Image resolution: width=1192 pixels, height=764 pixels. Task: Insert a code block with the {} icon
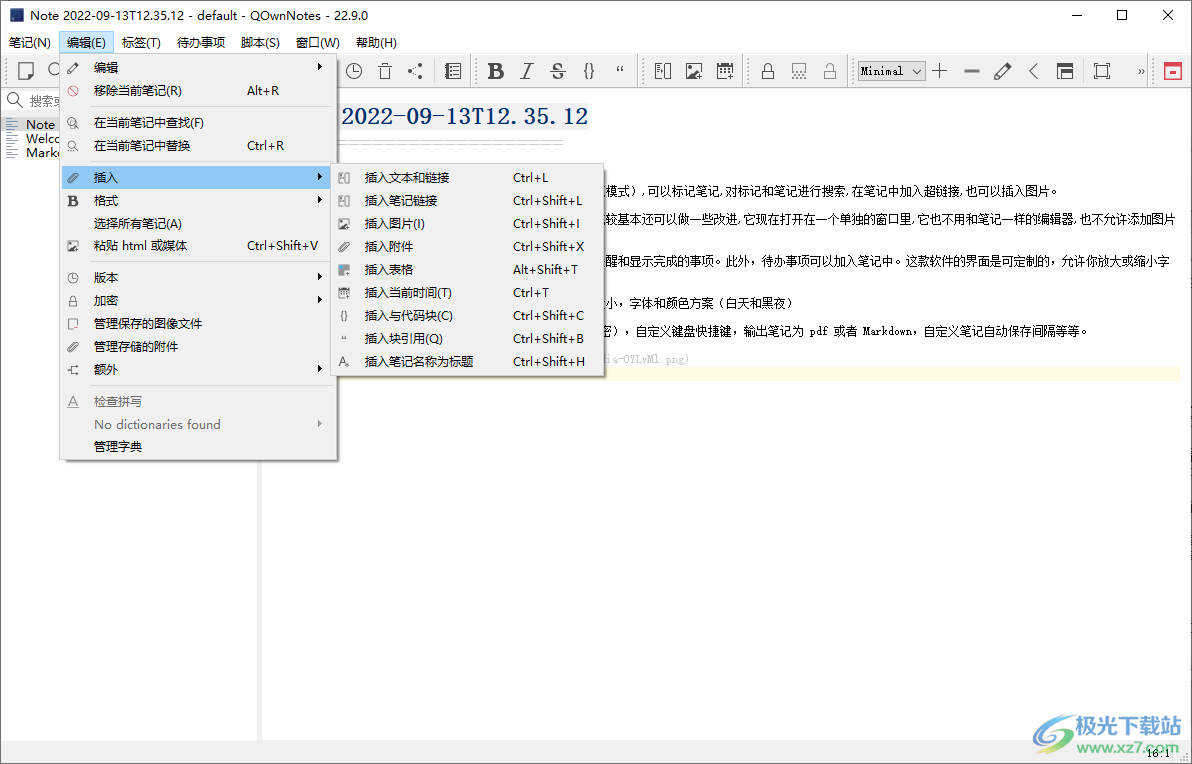(x=589, y=71)
